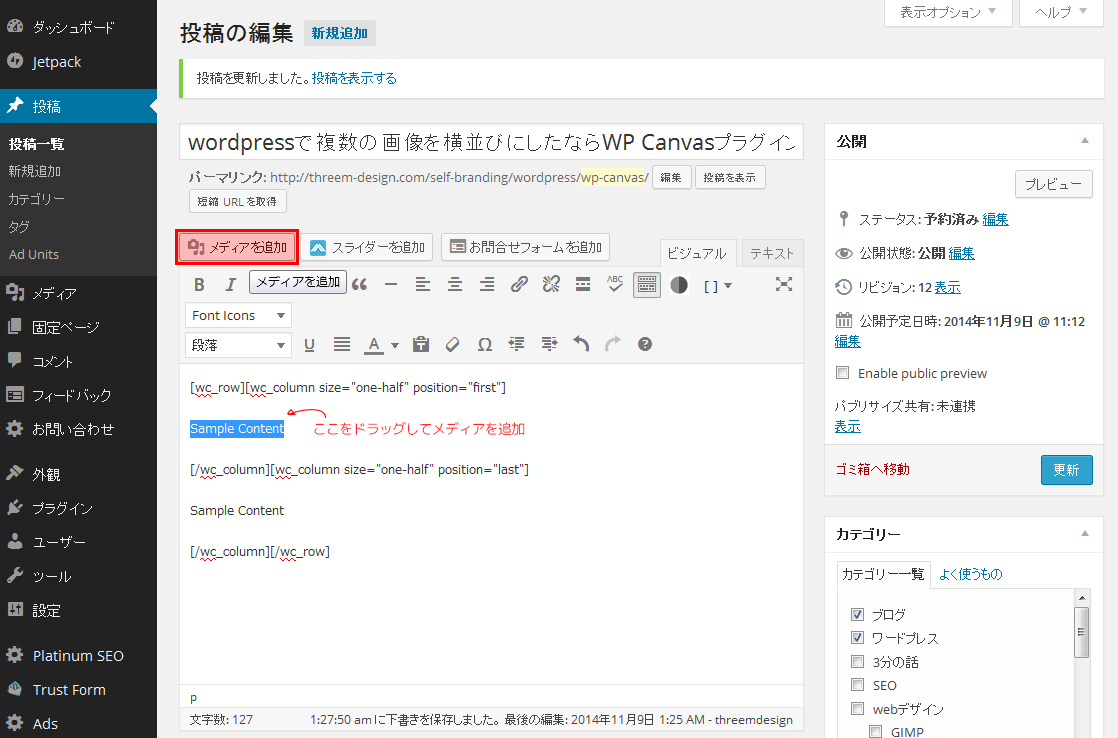Insert Read More tag icon
1118x738 pixels.
tap(583, 285)
